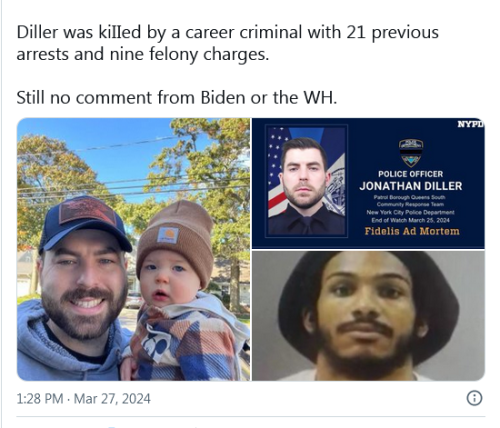Click 'End of Watch March 25, 2024' line
The image size is (500, 428).
[x=411, y=220]
